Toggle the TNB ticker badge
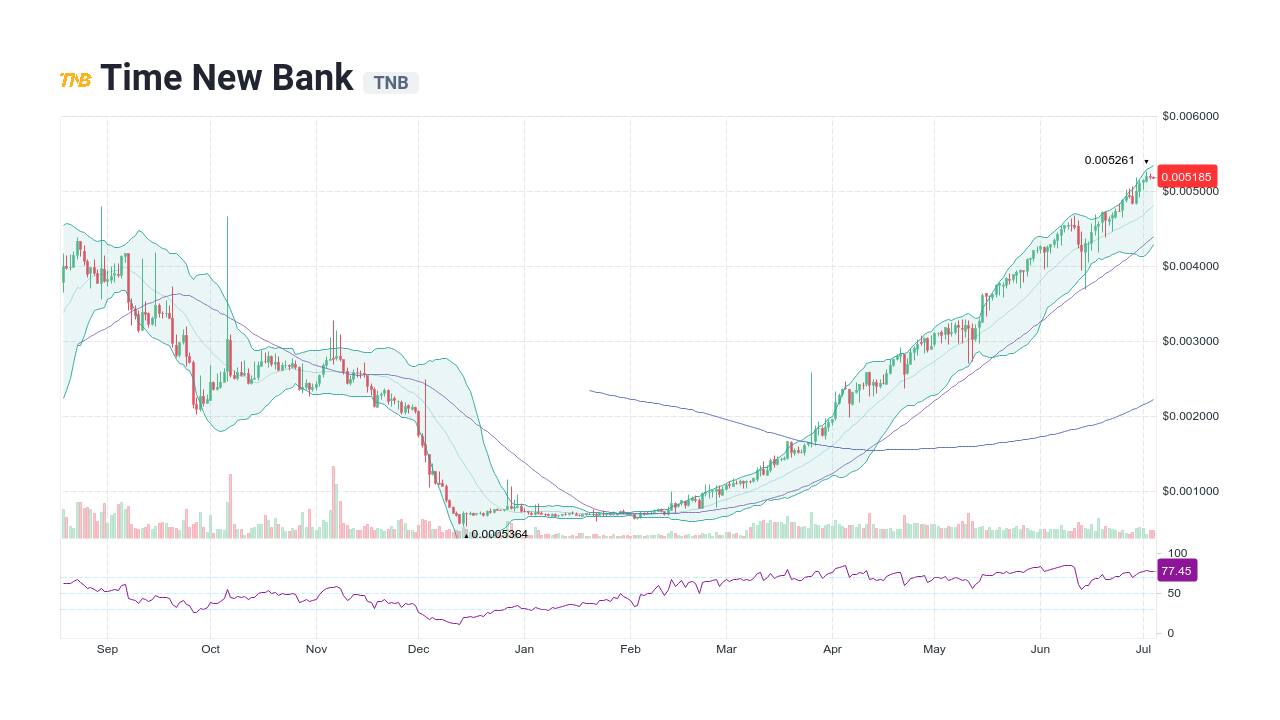The height and width of the screenshot is (720, 1280). coord(392,83)
